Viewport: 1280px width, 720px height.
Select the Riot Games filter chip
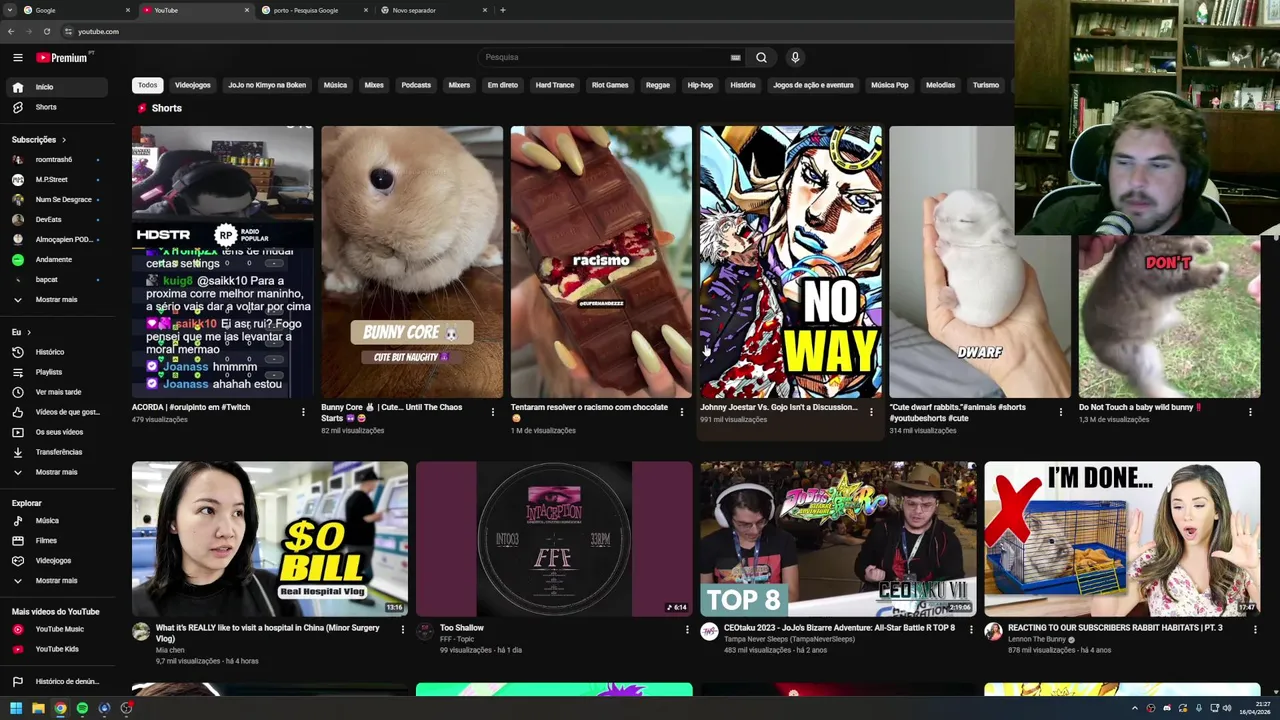click(610, 85)
